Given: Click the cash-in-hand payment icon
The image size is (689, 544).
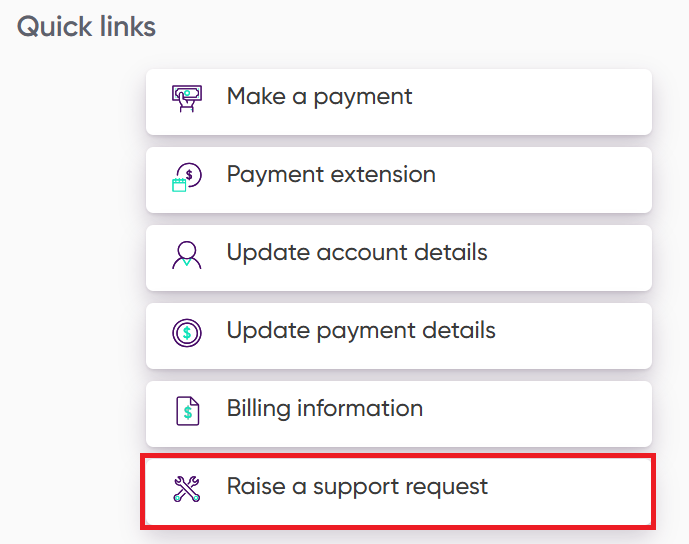Looking at the screenshot, I should tap(187, 98).
